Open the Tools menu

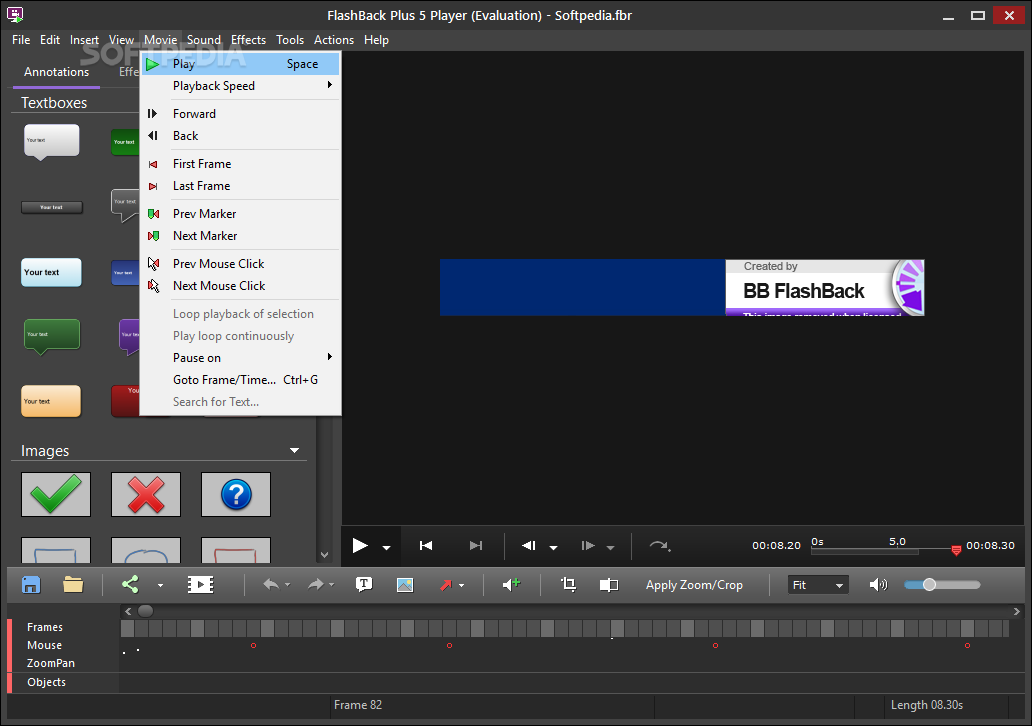(x=290, y=39)
